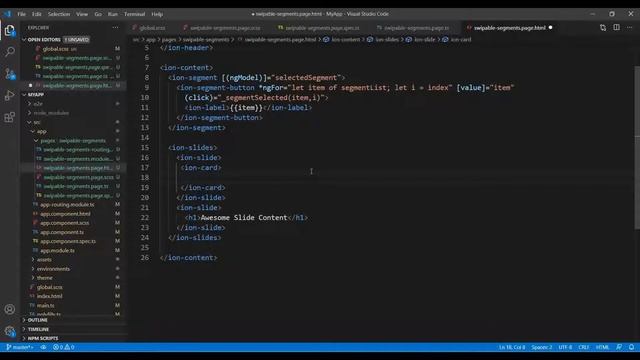Open the View menu
This screenshot has width=640, height=360.
click(82, 14)
